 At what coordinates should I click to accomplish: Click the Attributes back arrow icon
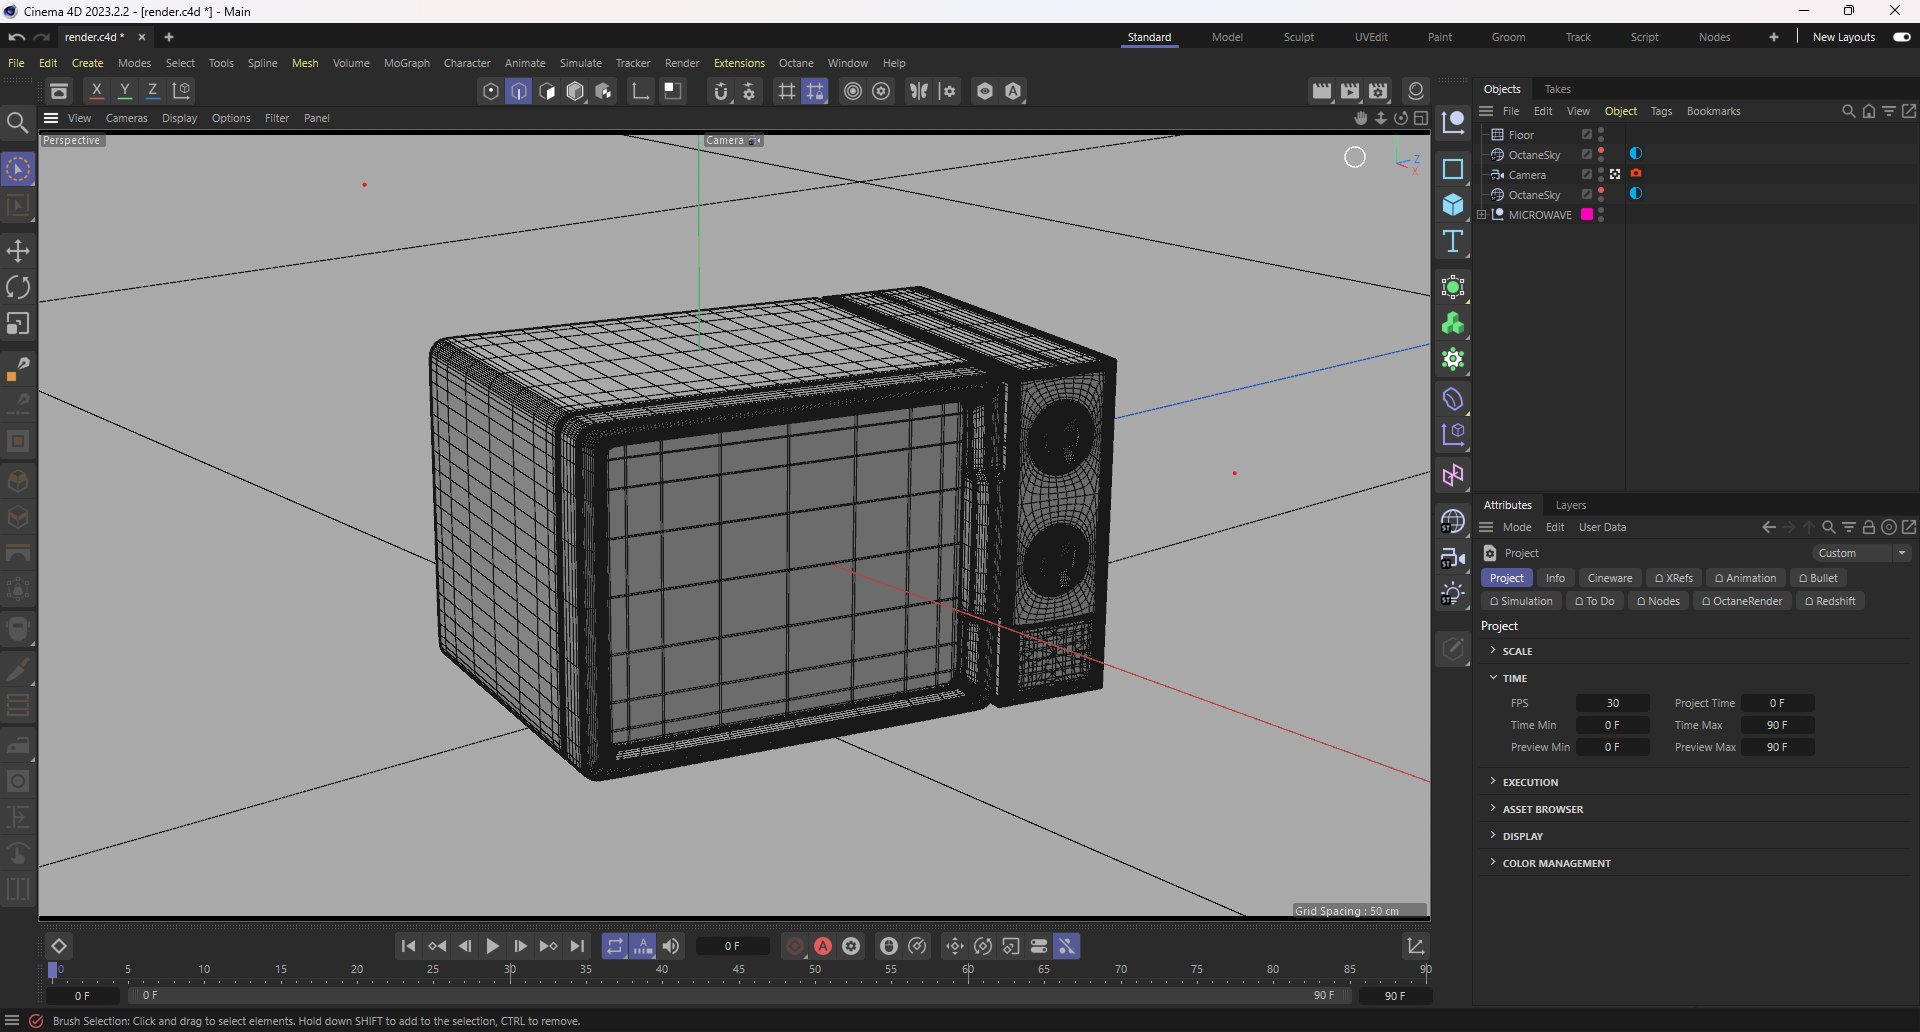tap(1769, 527)
